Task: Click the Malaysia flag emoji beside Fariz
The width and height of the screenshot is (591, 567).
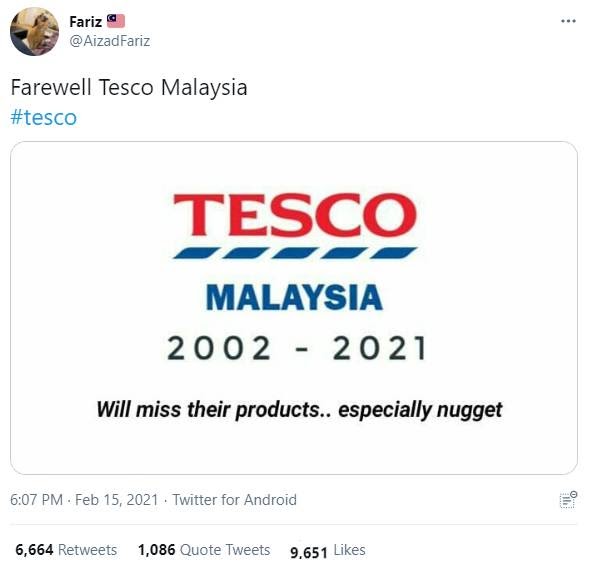Action: pos(116,21)
